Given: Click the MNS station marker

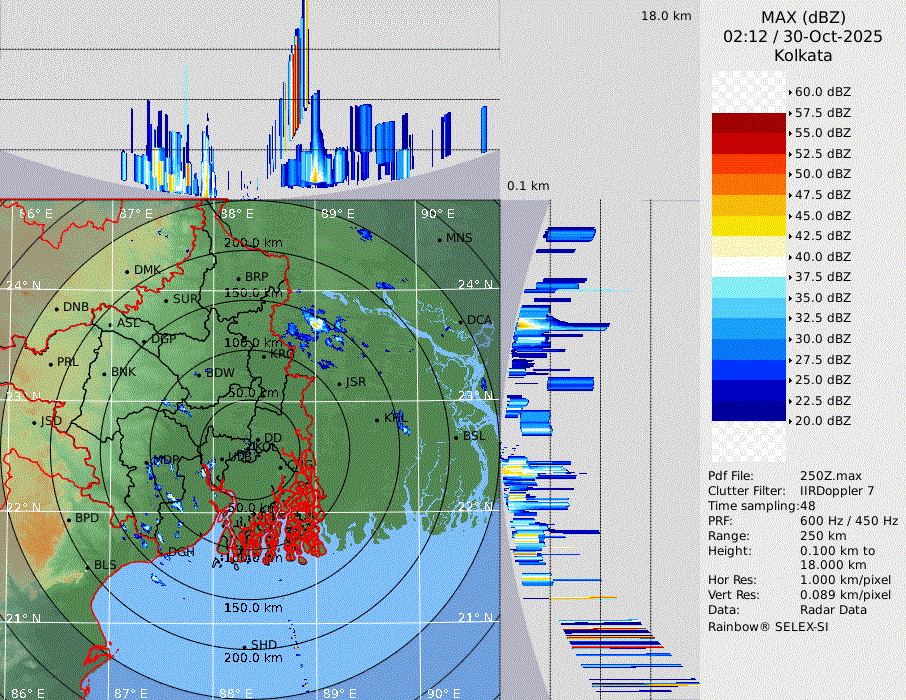Looking at the screenshot, I should [439, 239].
